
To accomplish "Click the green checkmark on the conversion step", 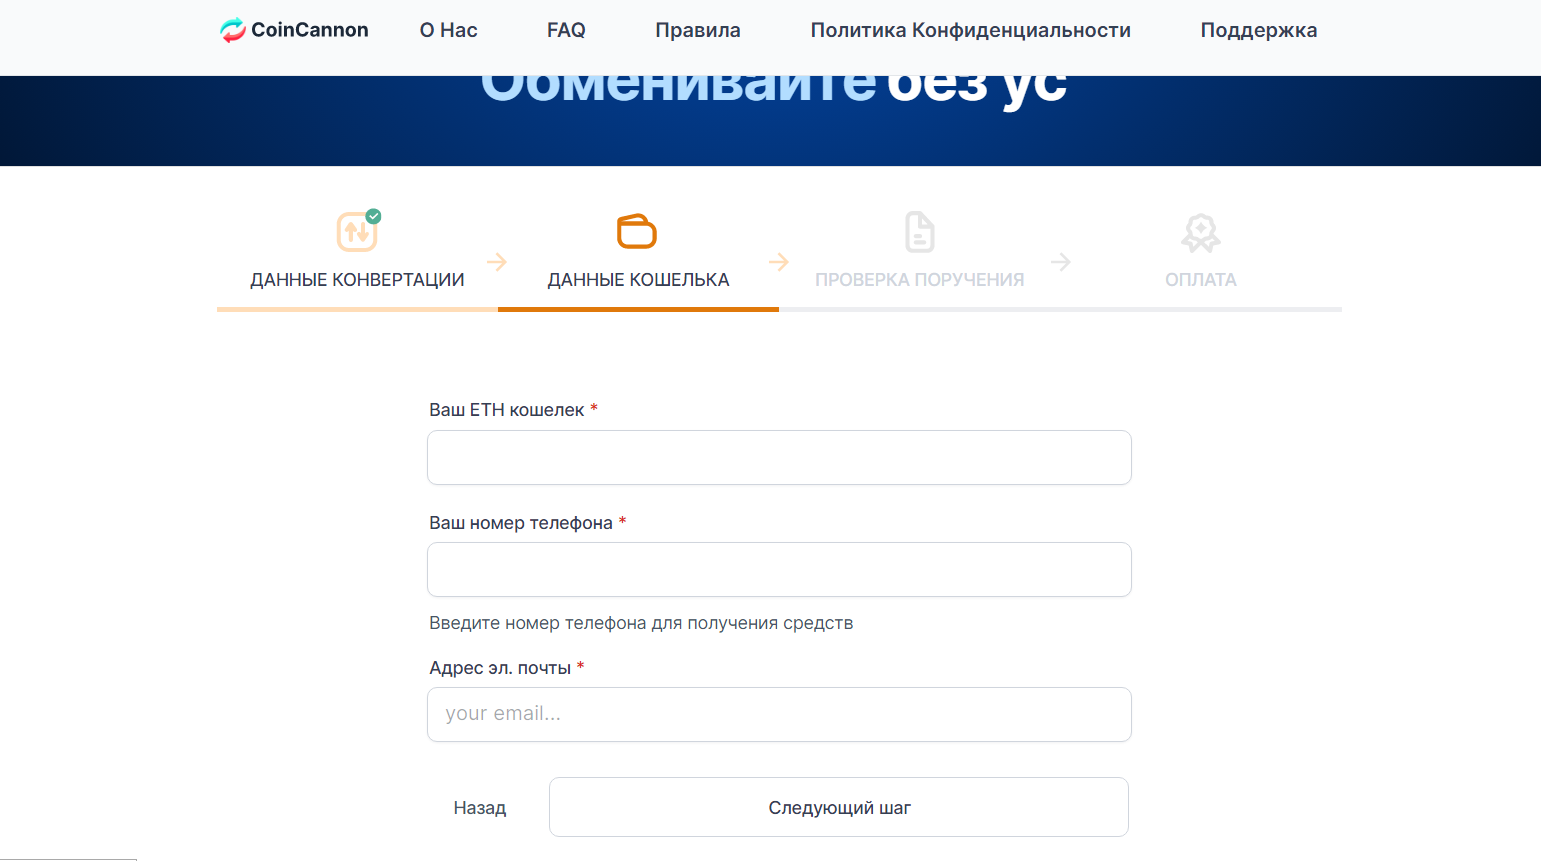I will (x=373, y=215).
